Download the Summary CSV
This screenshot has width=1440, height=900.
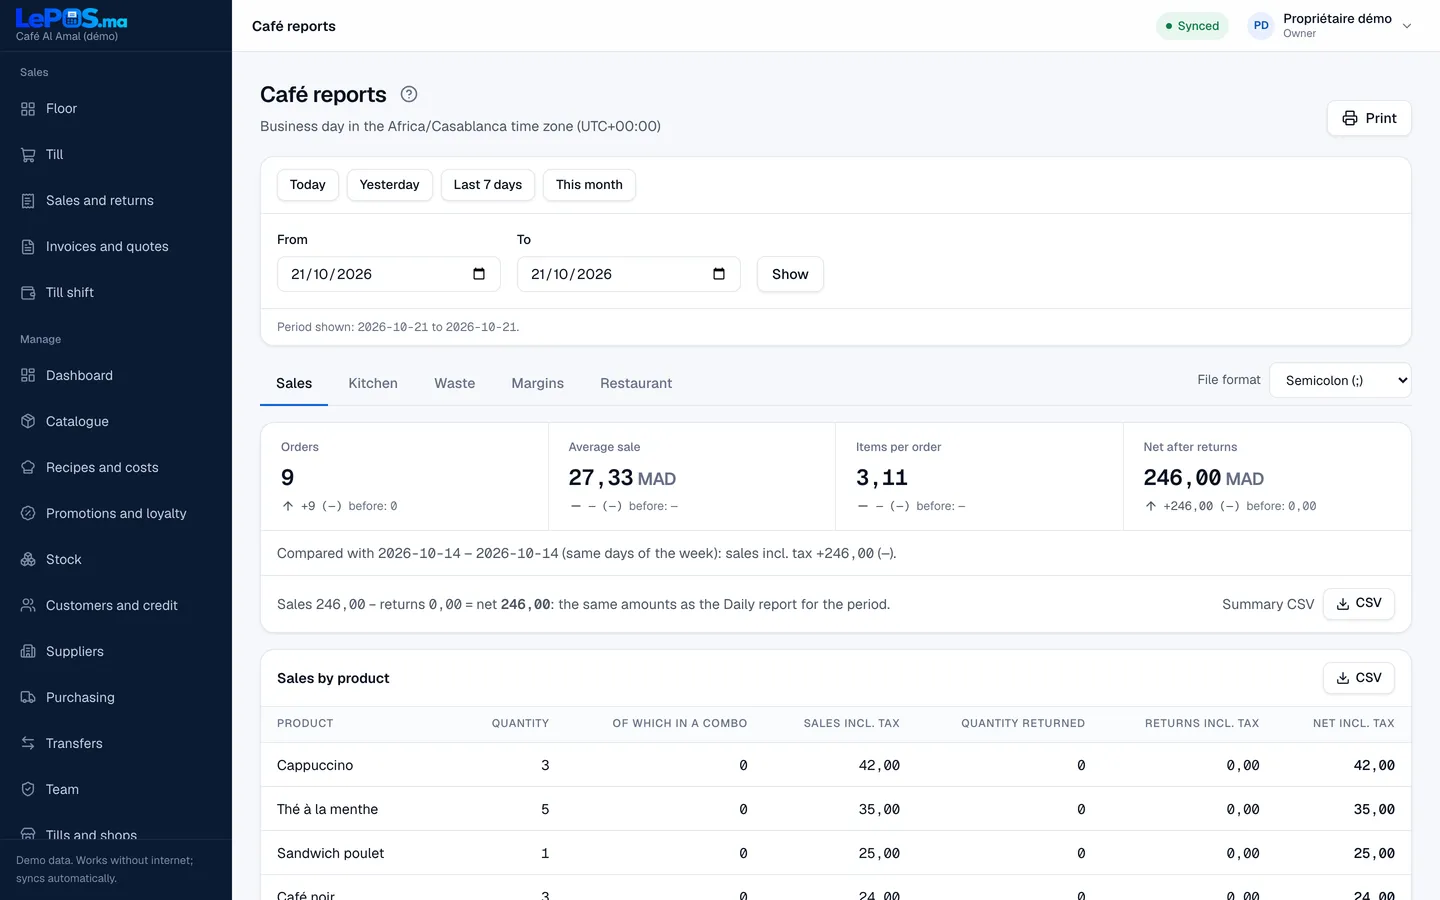coord(1359,604)
